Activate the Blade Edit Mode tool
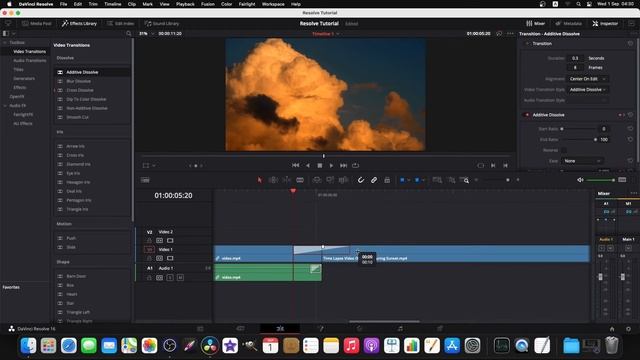This screenshot has height=360, width=640. [x=300, y=180]
